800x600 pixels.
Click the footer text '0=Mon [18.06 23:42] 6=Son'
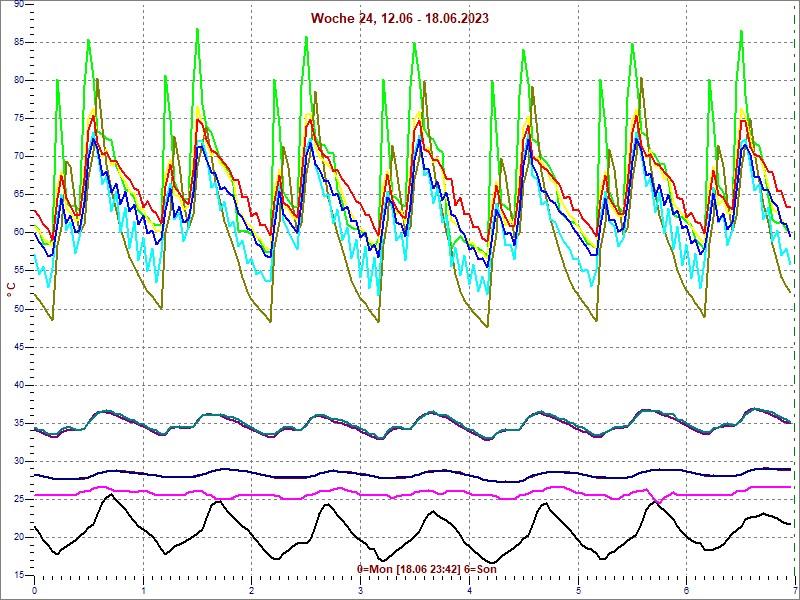pyautogui.click(x=427, y=569)
